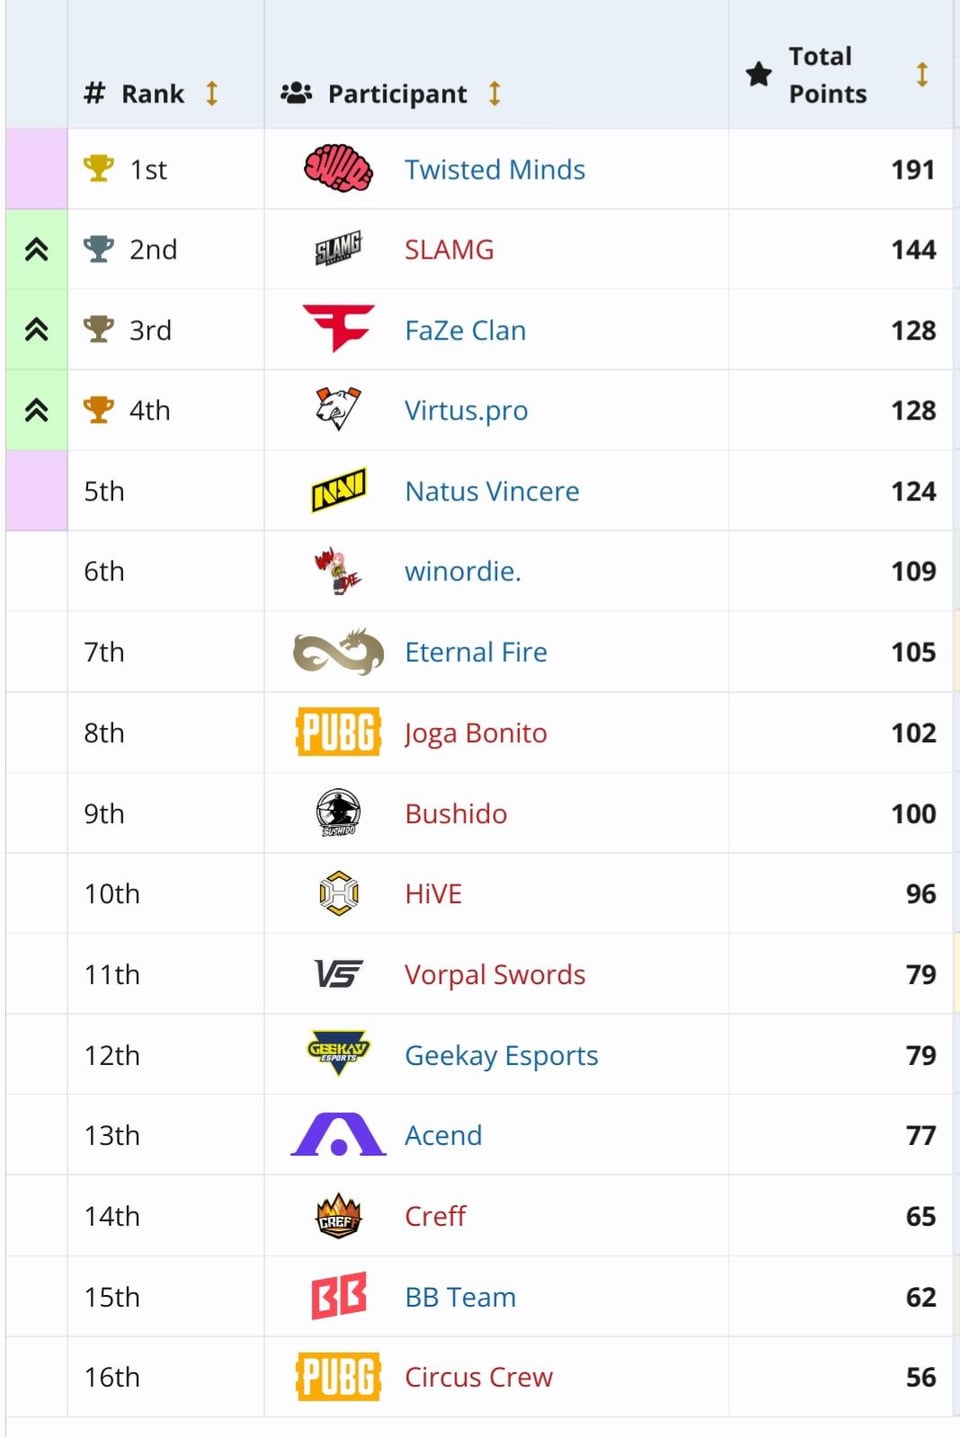Click the Virtus.pro bear logo
This screenshot has width=960, height=1437.
coord(338,409)
